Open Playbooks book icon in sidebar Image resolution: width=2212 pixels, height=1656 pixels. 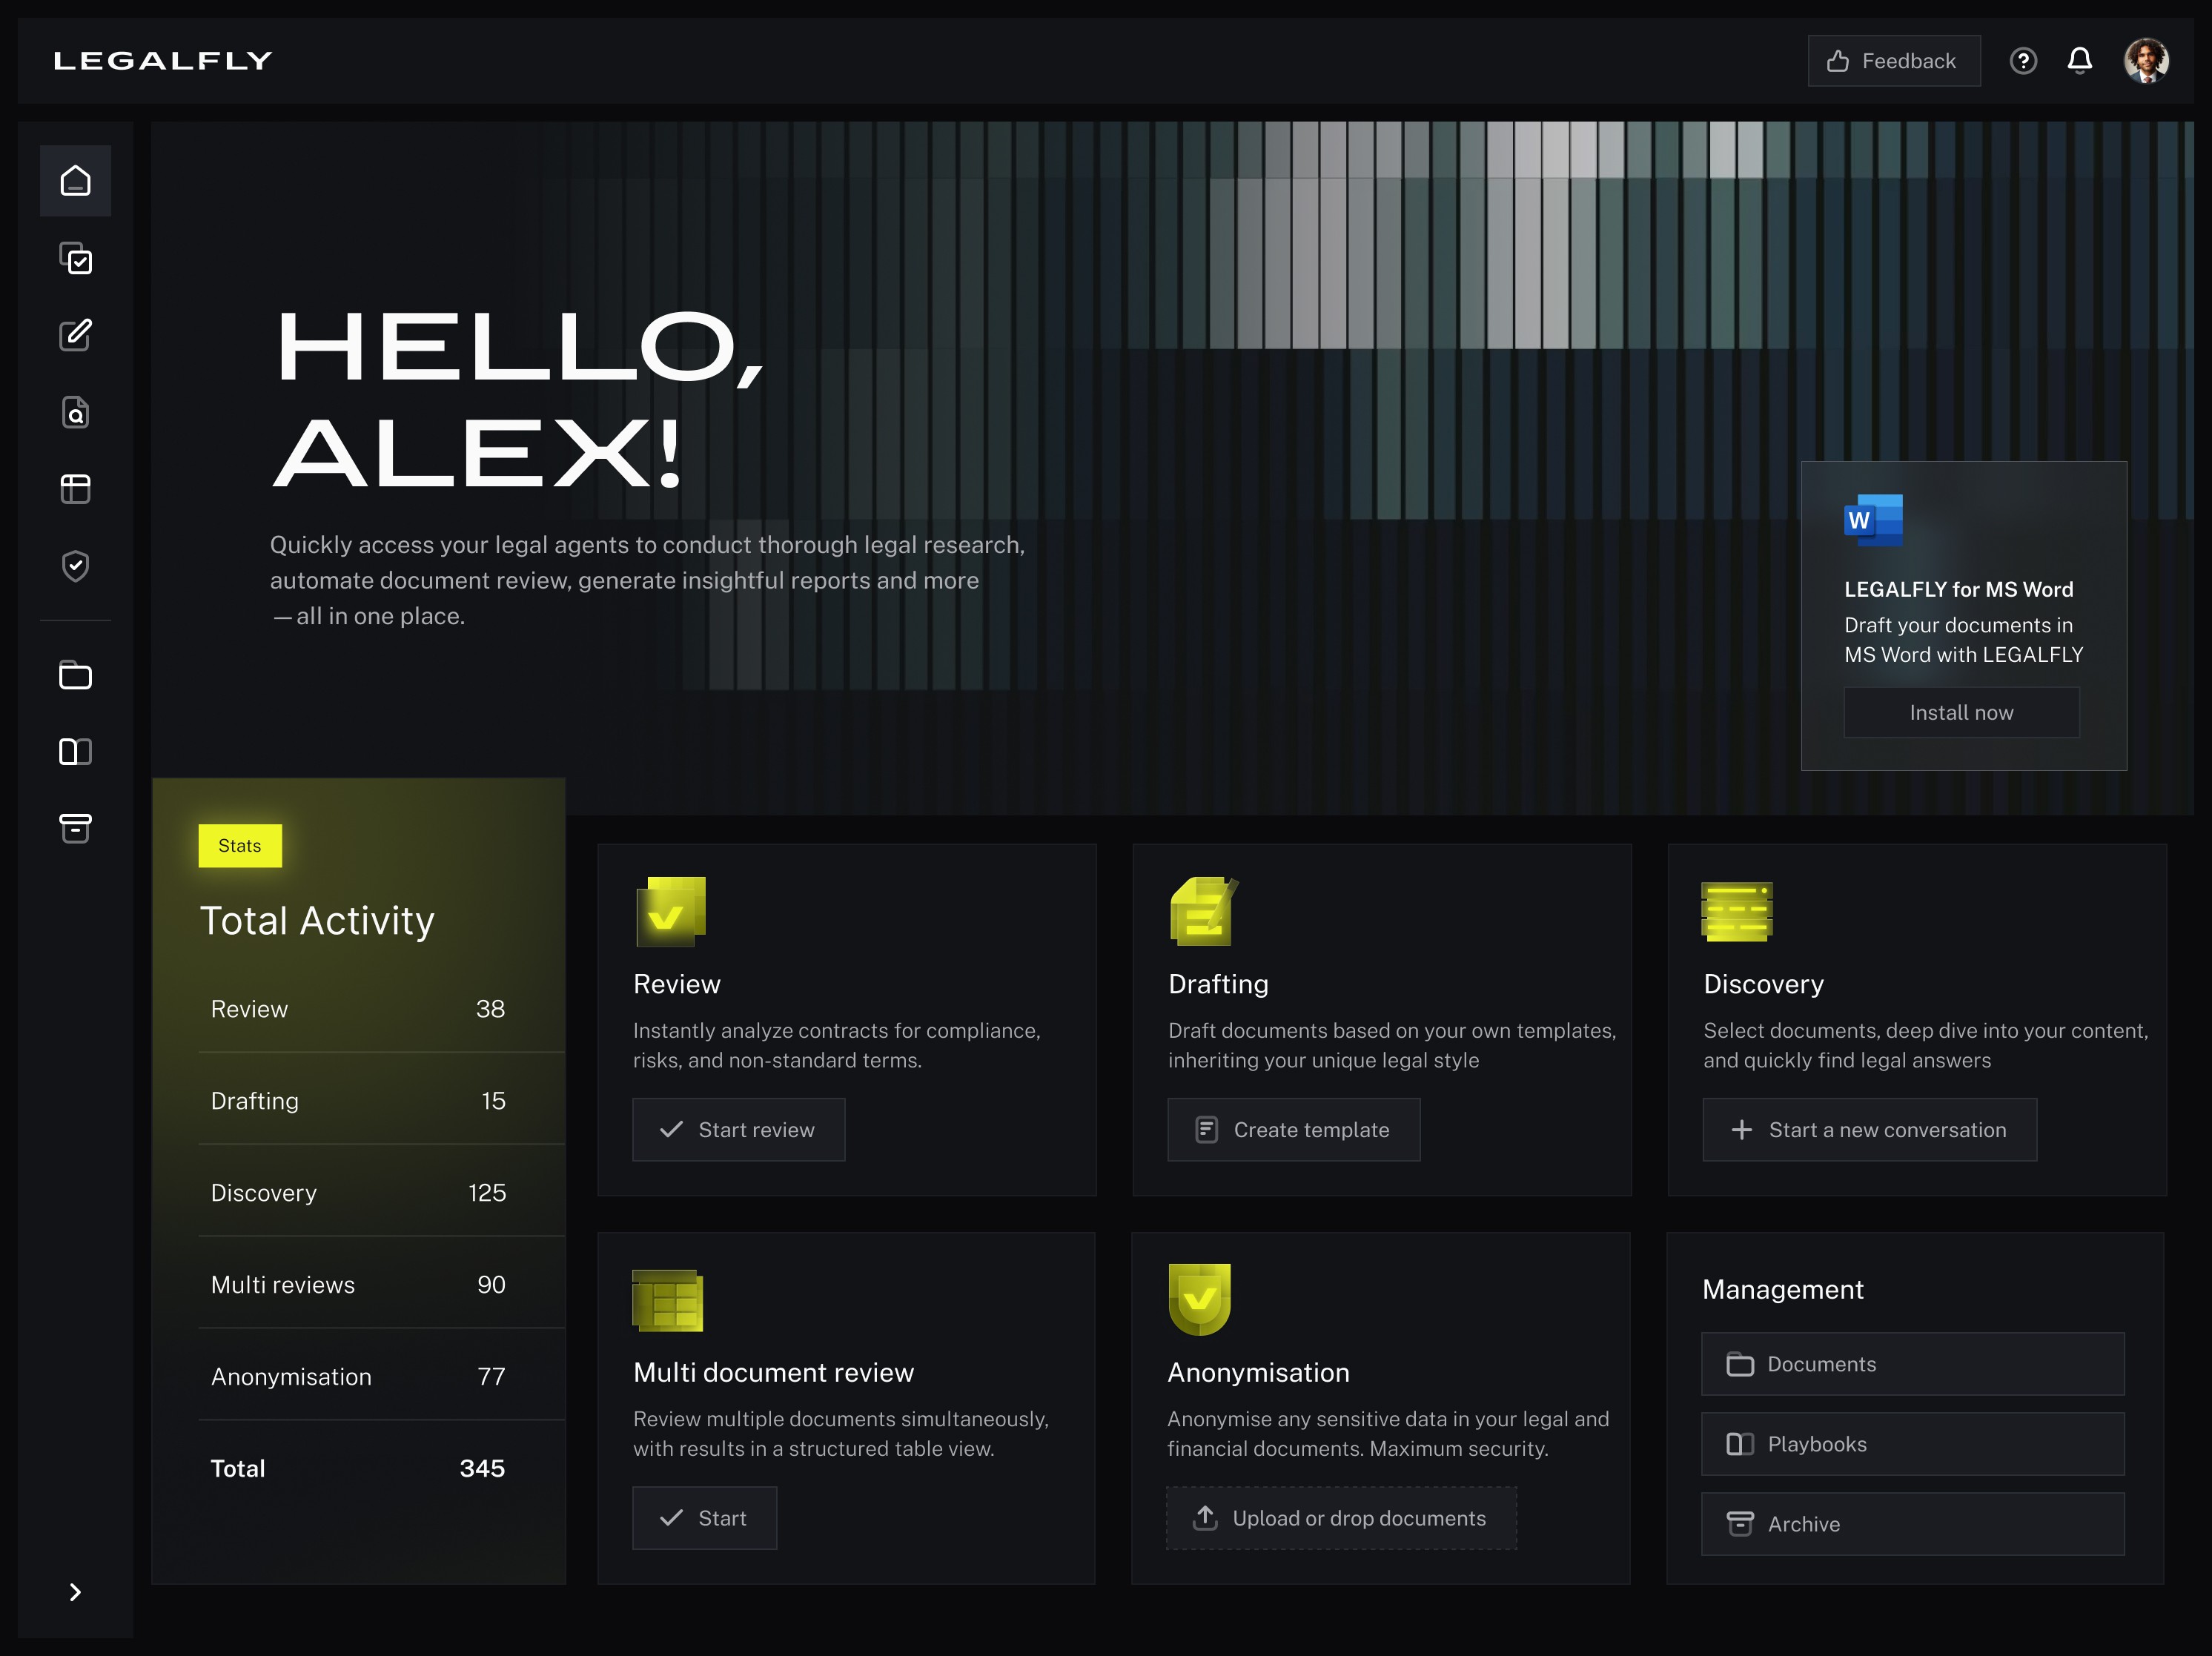pyautogui.click(x=75, y=752)
